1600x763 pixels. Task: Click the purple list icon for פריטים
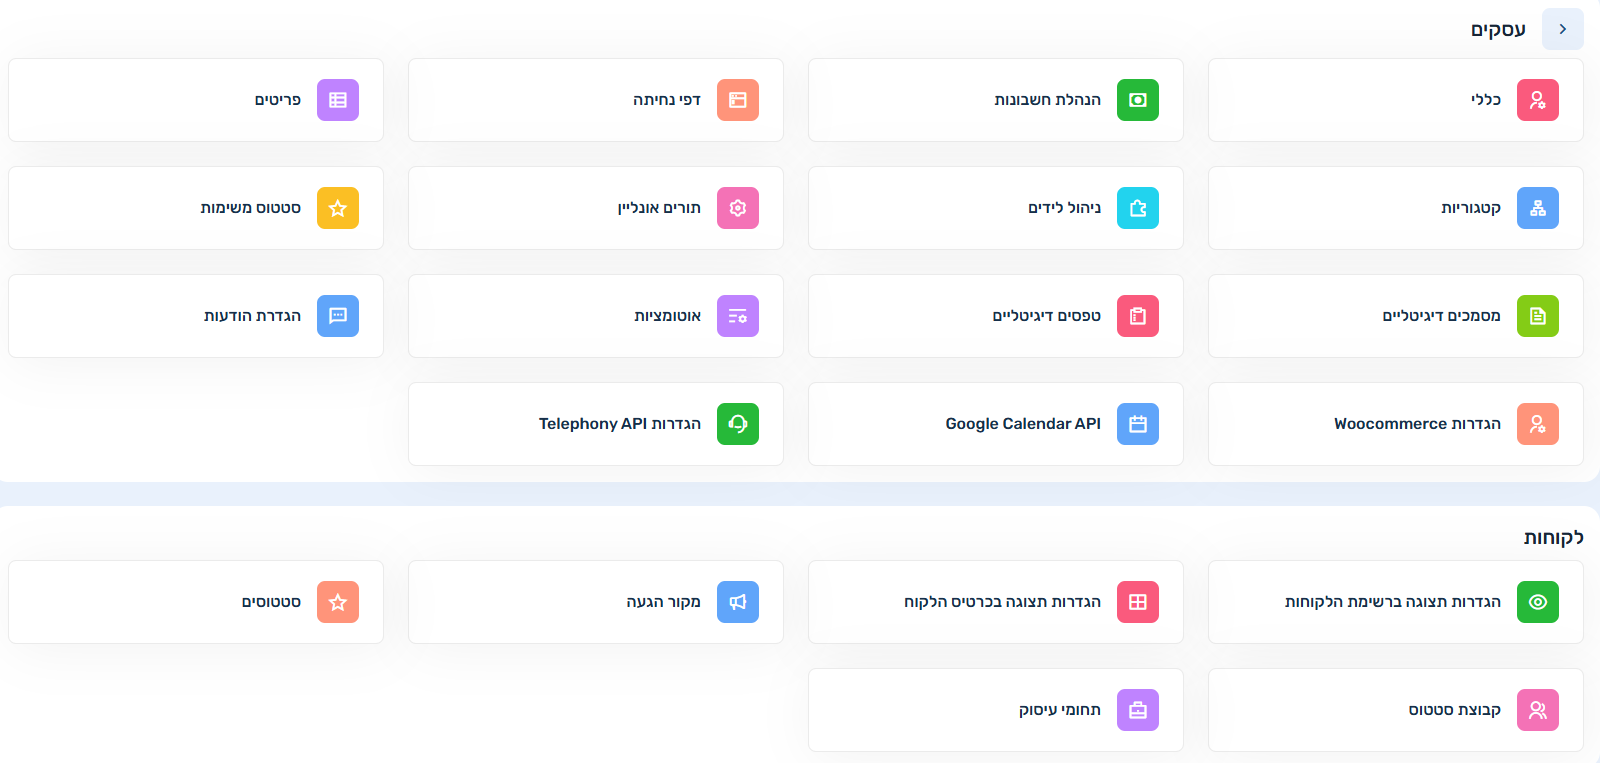click(337, 100)
